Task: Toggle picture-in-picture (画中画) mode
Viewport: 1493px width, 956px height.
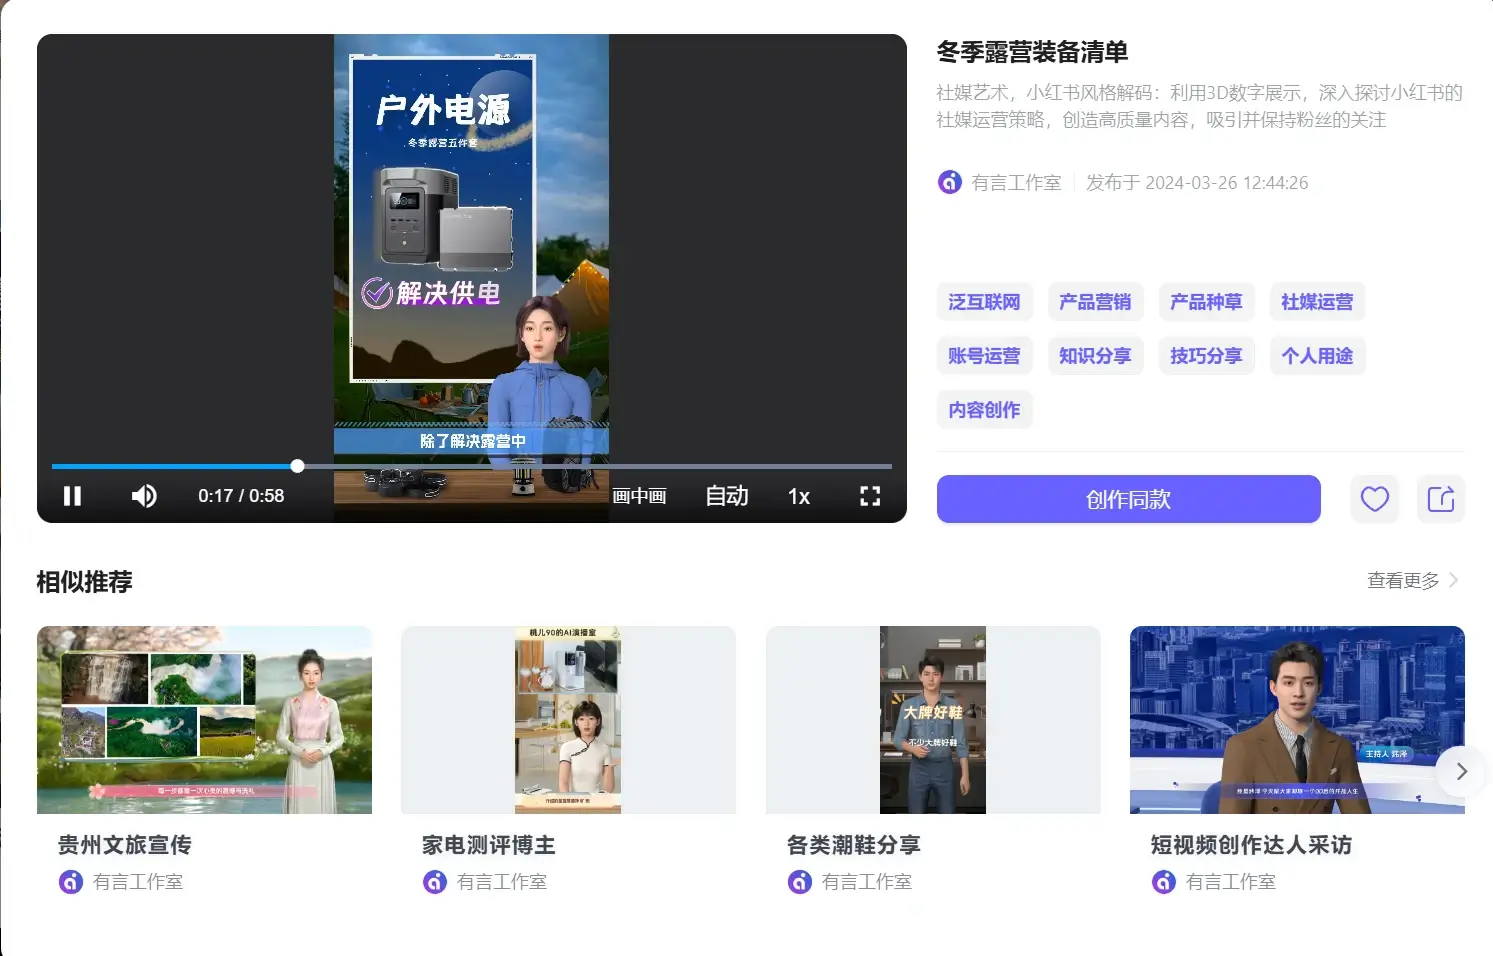Action: coord(639,496)
